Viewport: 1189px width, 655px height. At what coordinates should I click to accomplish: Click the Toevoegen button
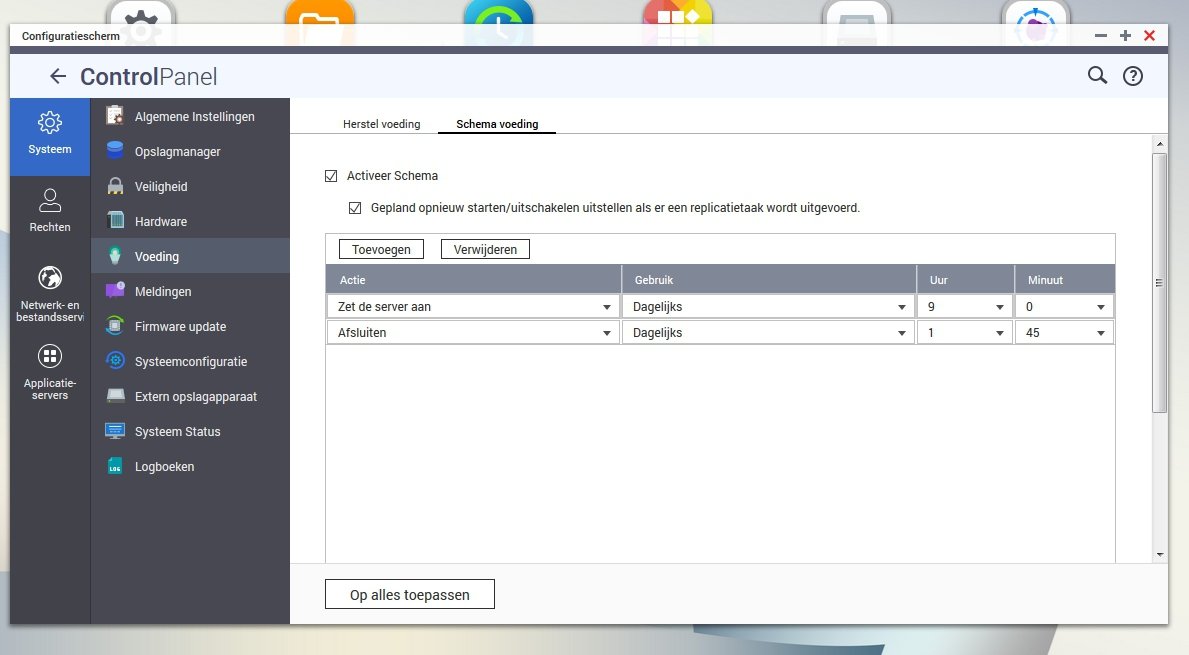coord(381,250)
